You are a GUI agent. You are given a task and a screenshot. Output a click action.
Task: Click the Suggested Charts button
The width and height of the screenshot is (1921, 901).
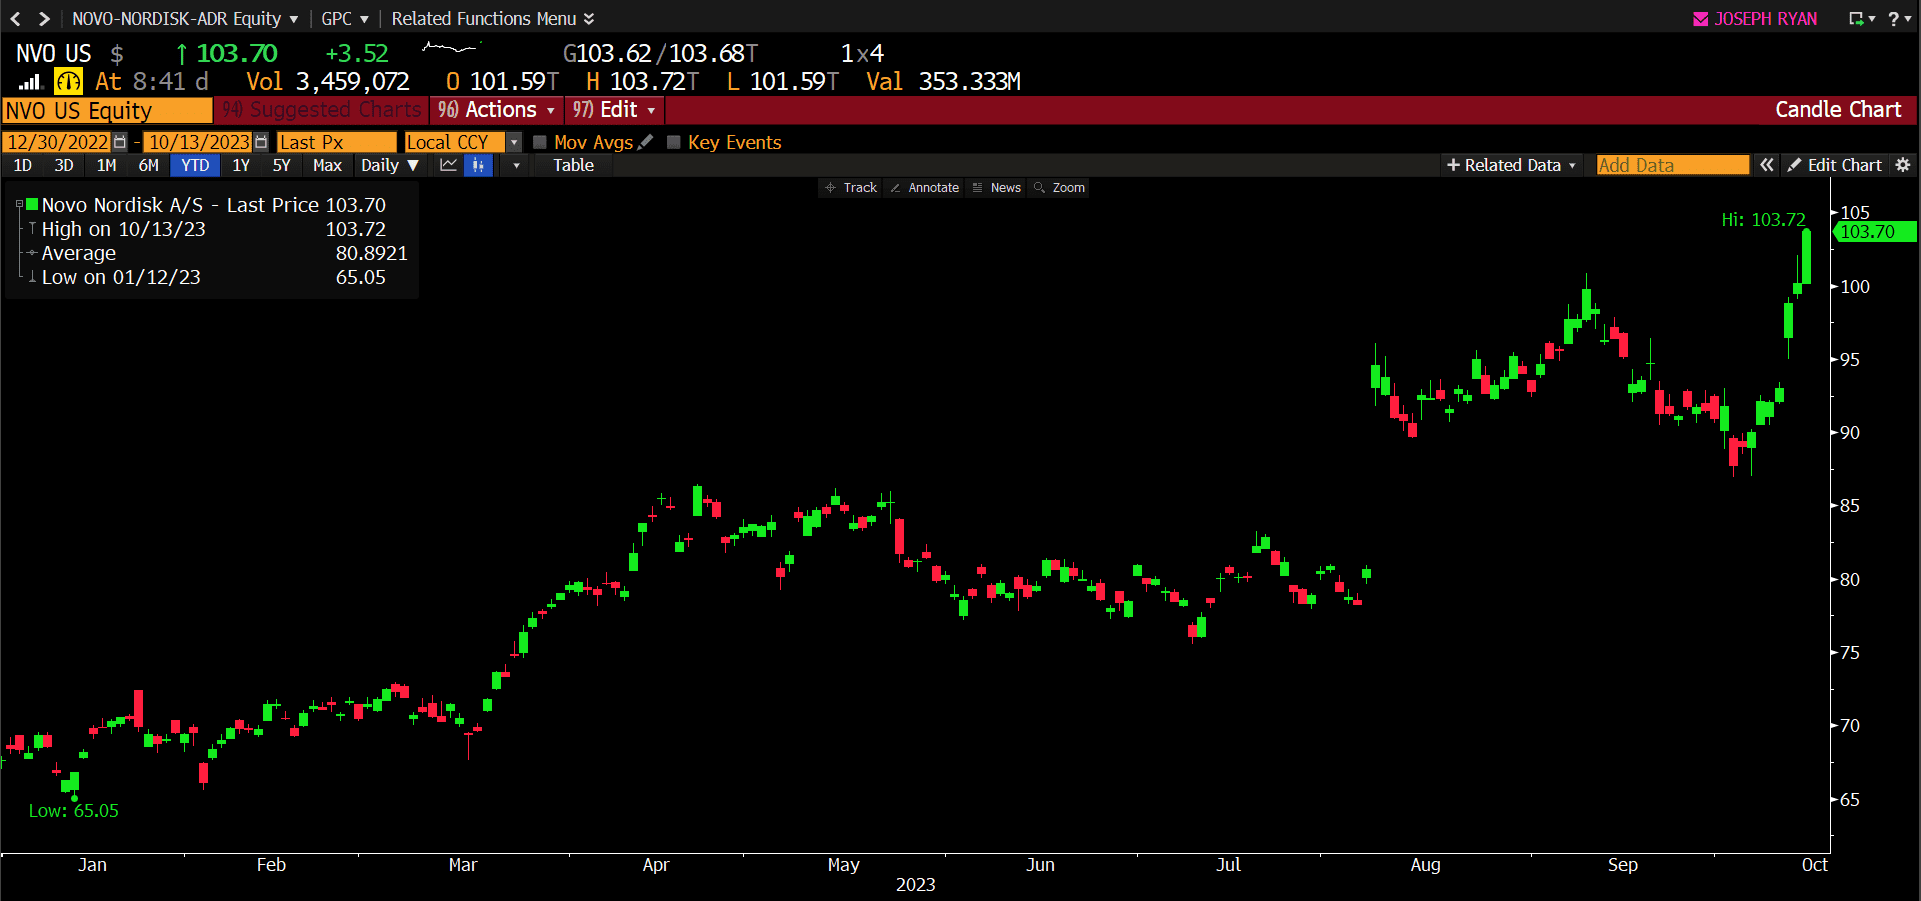click(322, 110)
